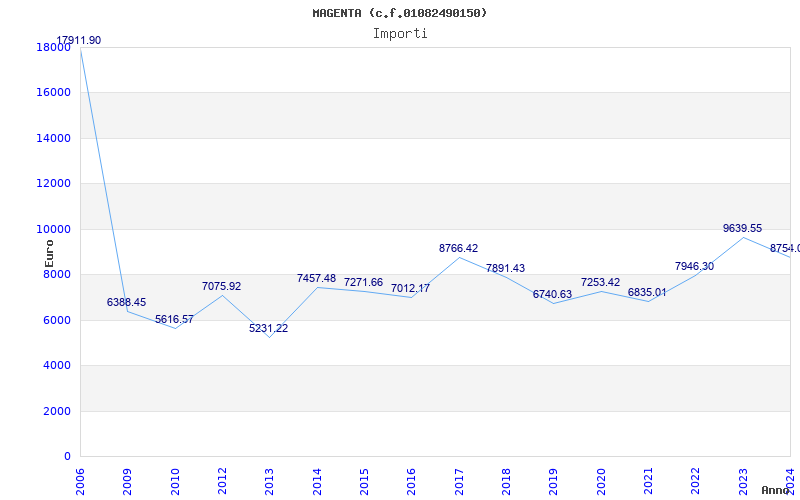Image resolution: width=800 pixels, height=500 pixels.
Task: Click the 2023 x-axis year label
Action: tap(743, 481)
